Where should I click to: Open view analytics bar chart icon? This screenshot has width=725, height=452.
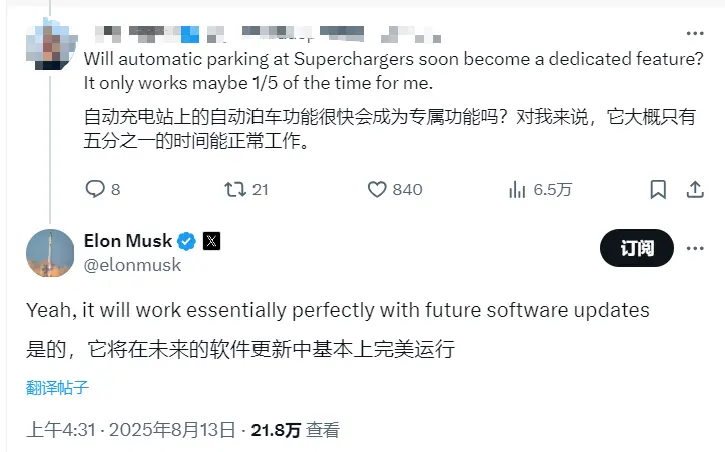518,189
